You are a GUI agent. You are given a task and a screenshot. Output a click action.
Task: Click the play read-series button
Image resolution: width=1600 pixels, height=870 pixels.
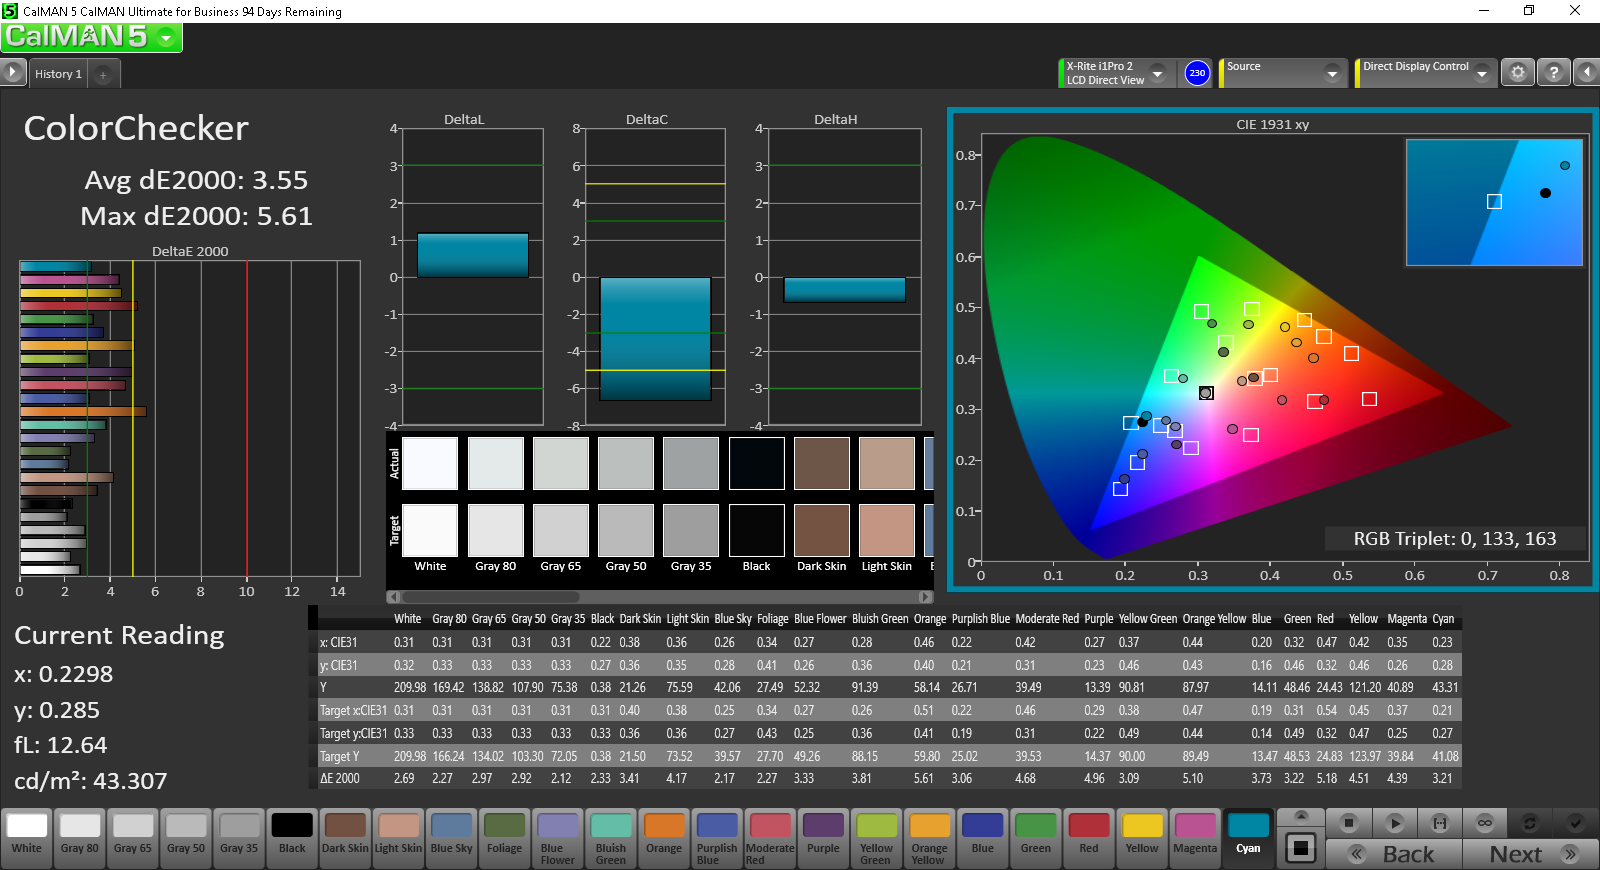click(1395, 823)
